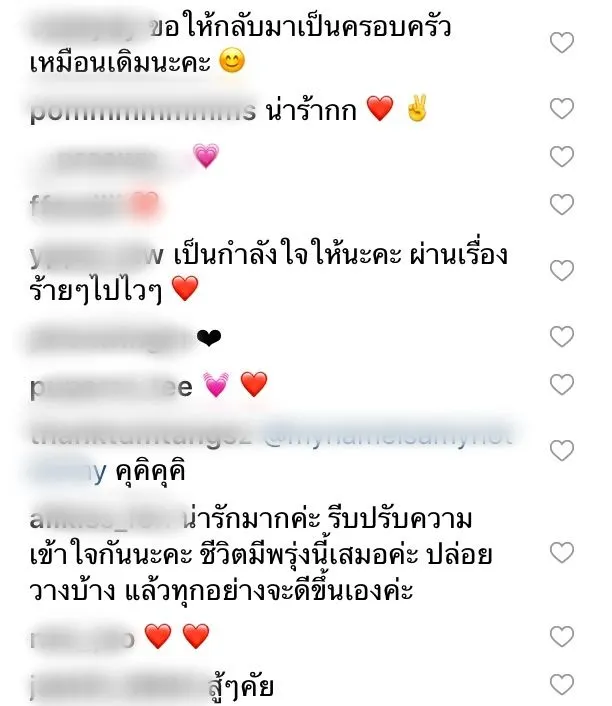Screen dimensions: 612x706
Task: Open profile of commenter ending in 'ee'
Action: pos(111,388)
